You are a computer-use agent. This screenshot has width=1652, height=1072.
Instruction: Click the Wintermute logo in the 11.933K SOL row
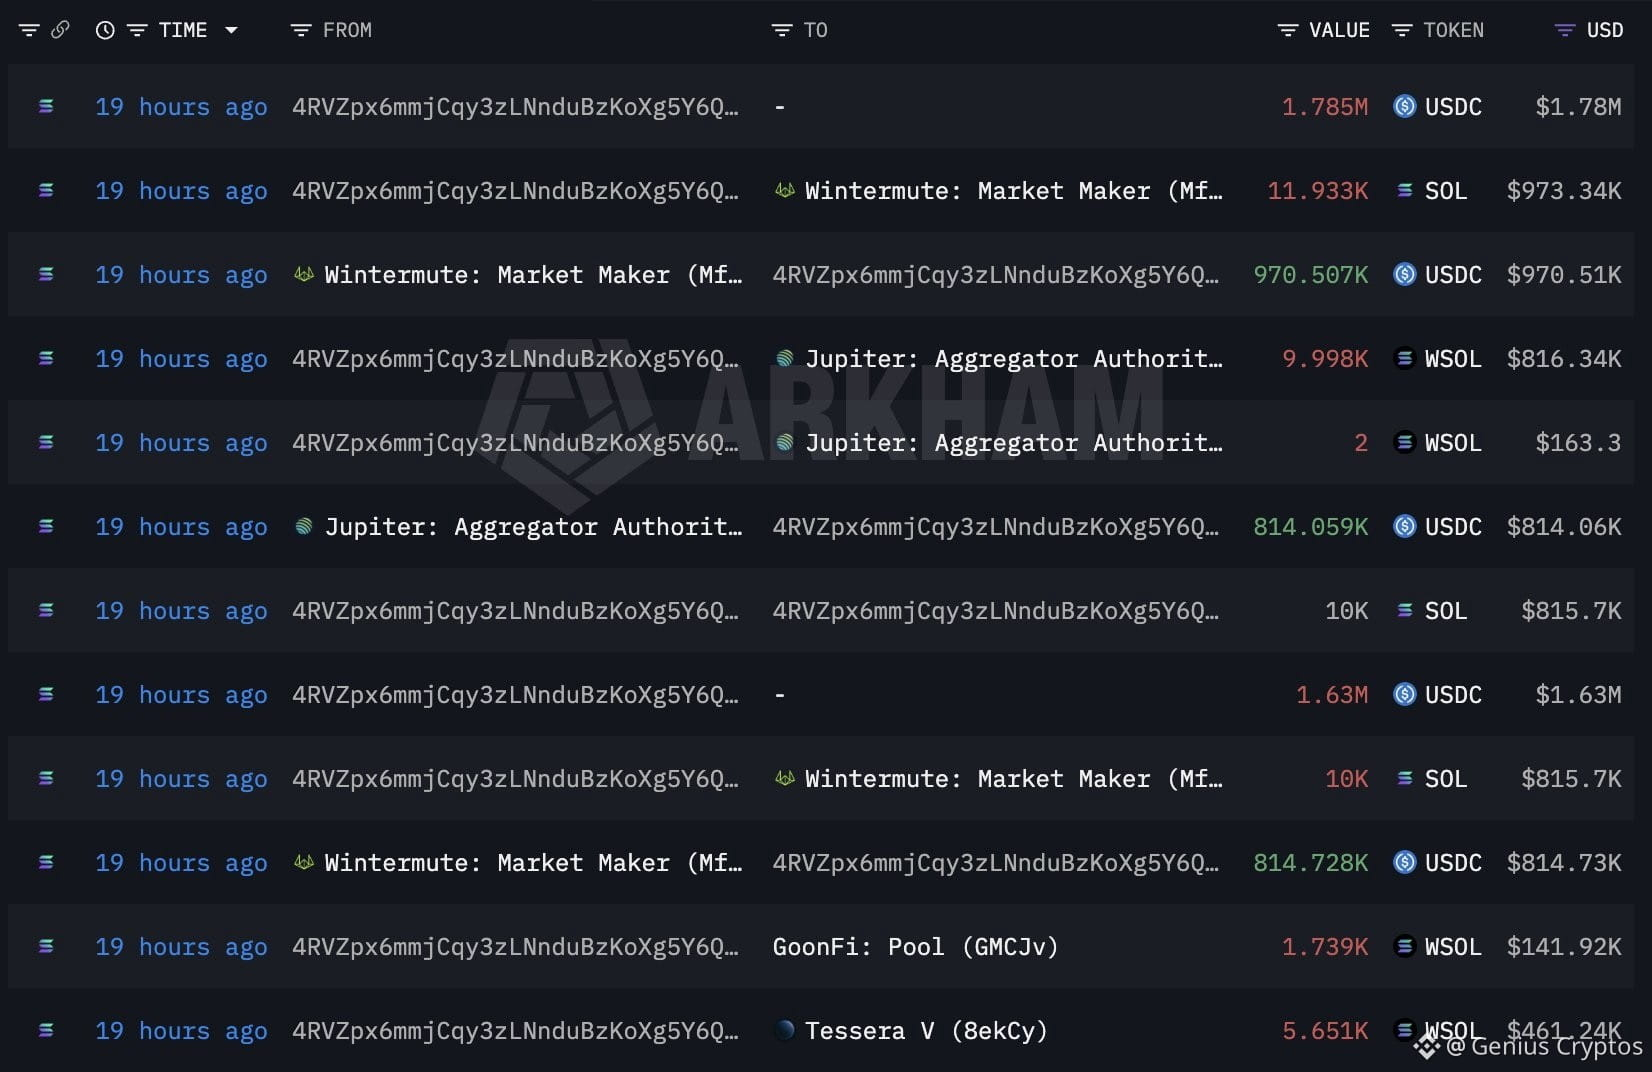coord(785,190)
